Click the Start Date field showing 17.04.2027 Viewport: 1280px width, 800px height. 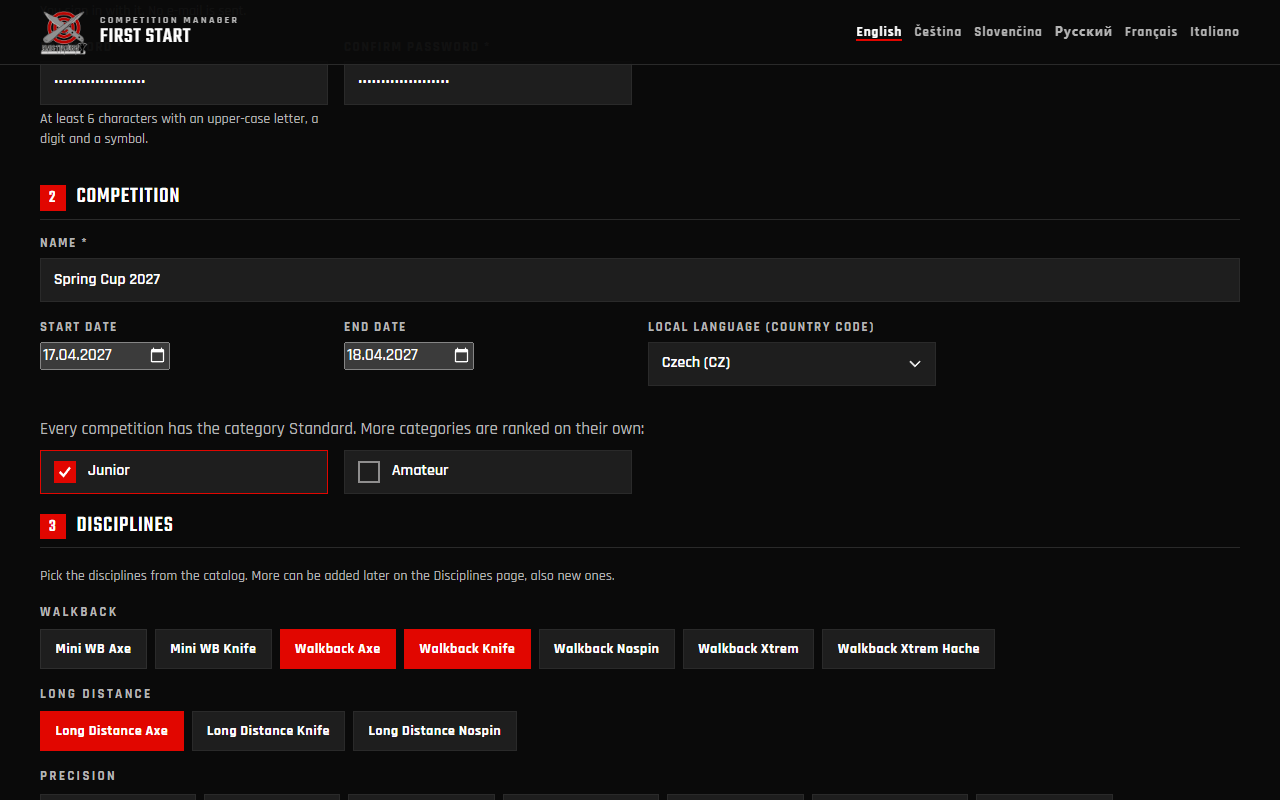tap(105, 356)
